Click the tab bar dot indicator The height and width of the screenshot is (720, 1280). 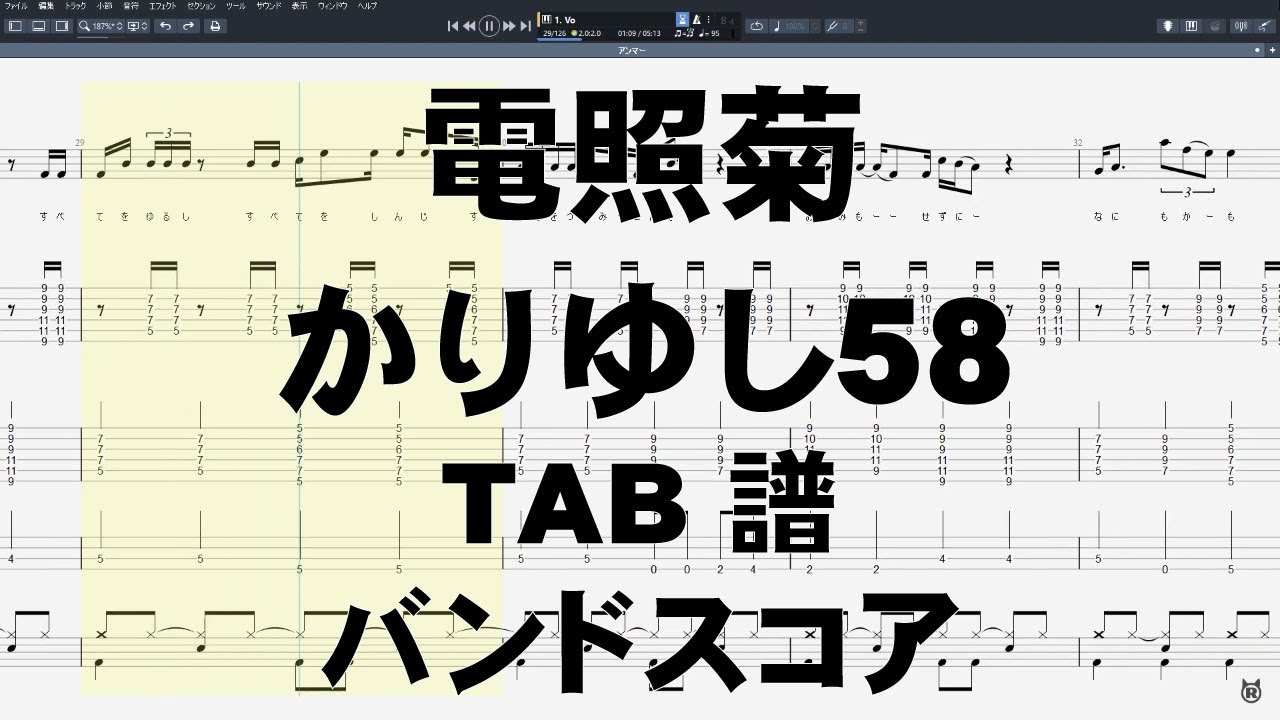(1258, 49)
